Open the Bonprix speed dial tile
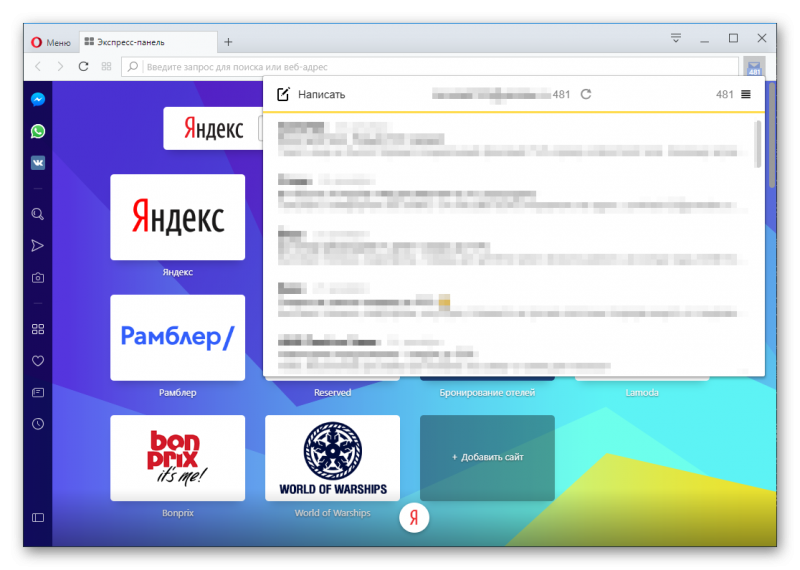The width and height of the screenshot is (800, 570). point(178,458)
